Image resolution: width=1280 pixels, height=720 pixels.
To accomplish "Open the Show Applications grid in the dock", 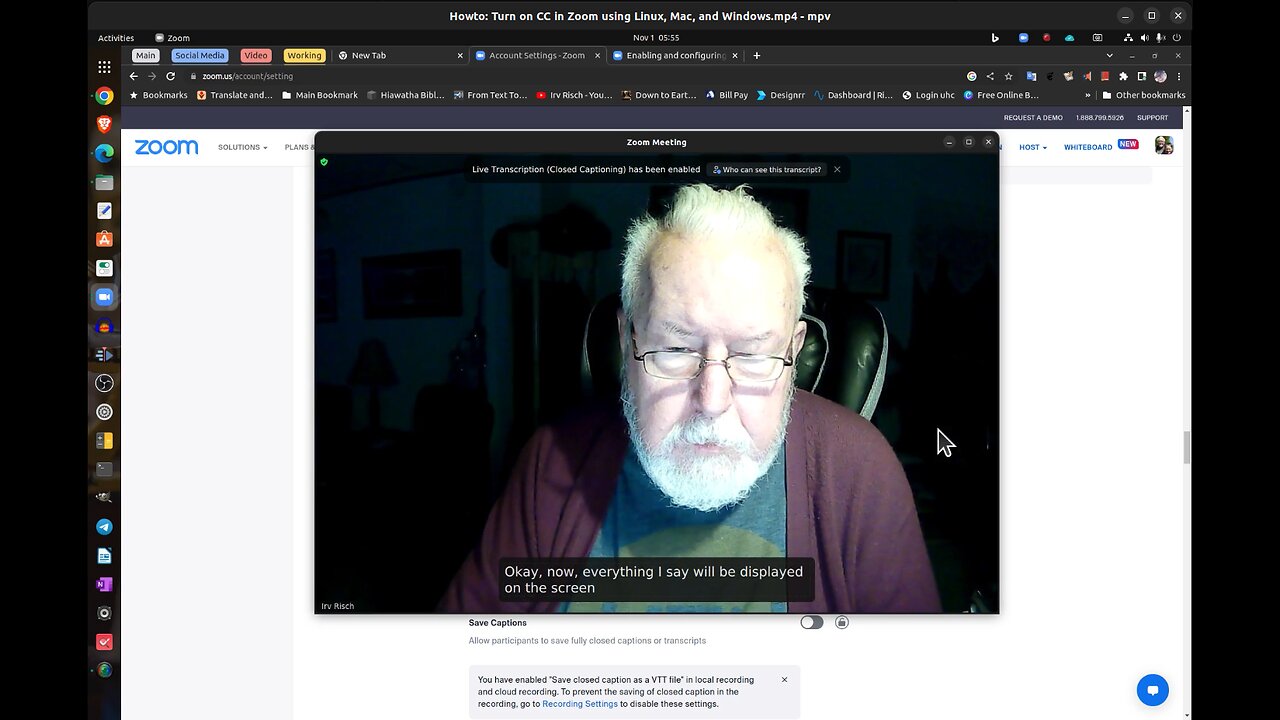I will click(x=104, y=67).
